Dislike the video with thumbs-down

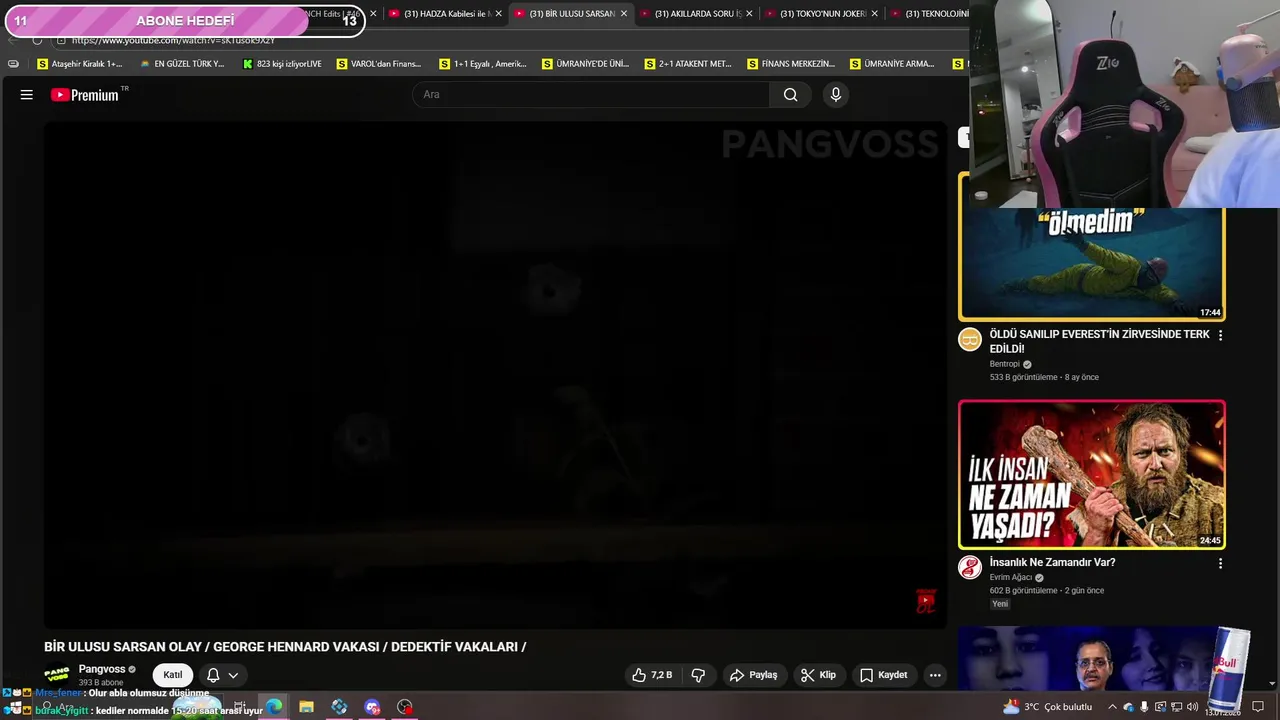(698, 675)
